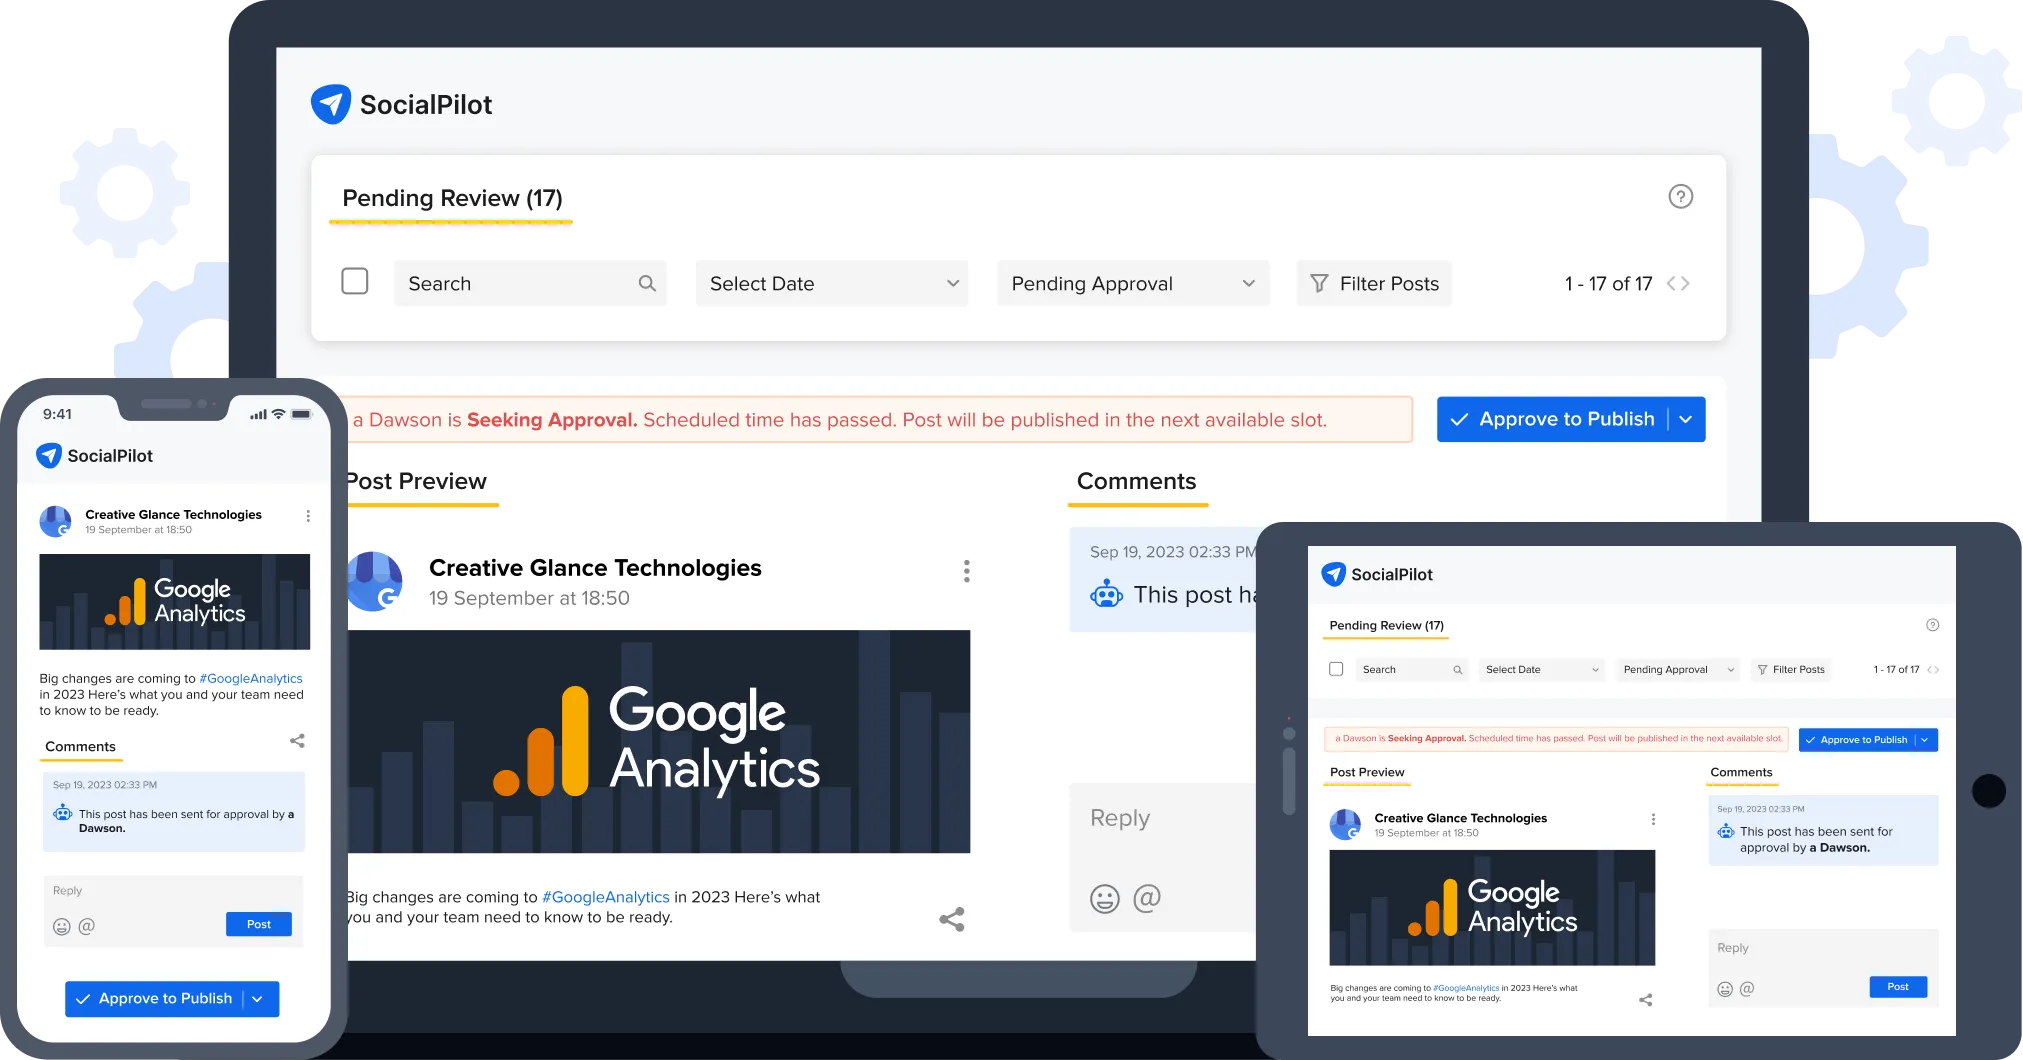Open the #GoogleAnalytics hashtag link
The height and width of the screenshot is (1060, 2023).
tap(605, 897)
